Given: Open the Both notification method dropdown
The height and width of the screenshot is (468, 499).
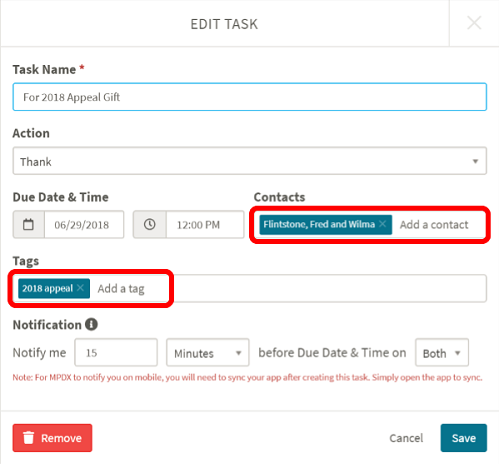Looking at the screenshot, I should point(442,353).
